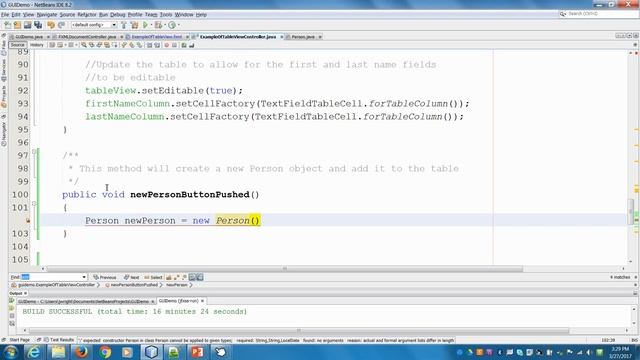
Task: Click the Find Selection magnifier editor icon
Action: pyautogui.click(x=84, y=45)
